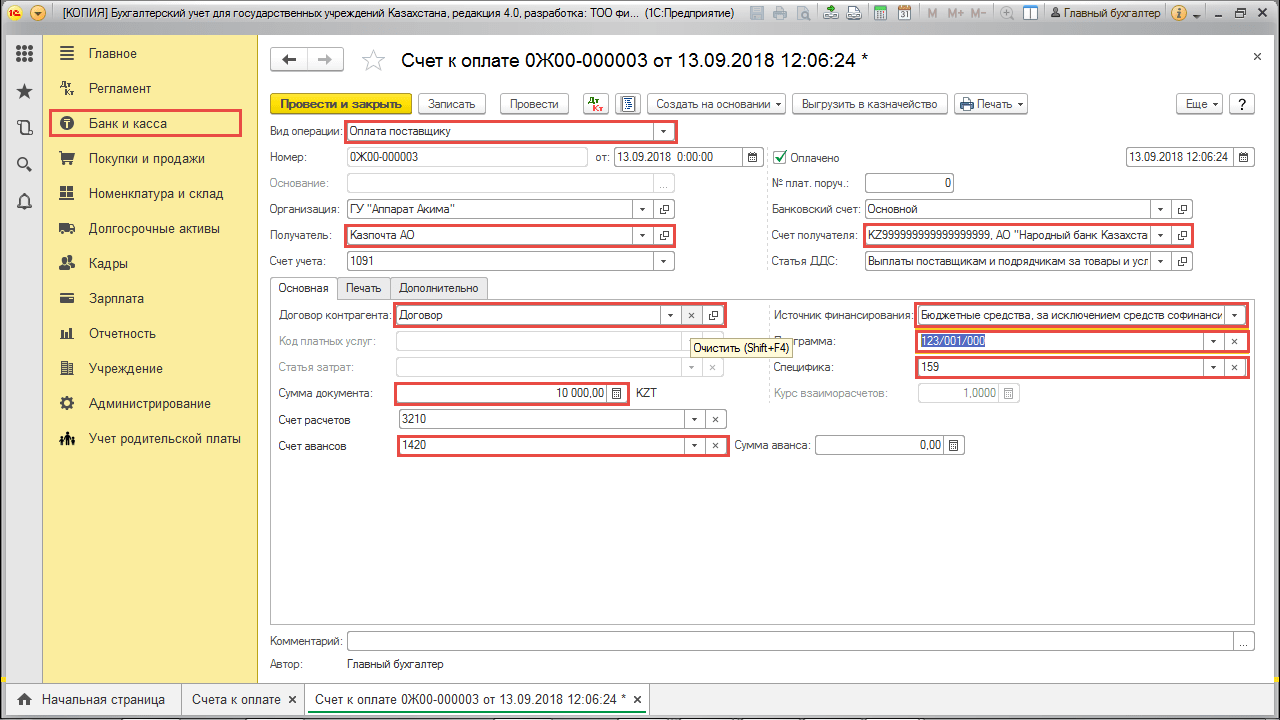Star this invoice as a favorite

pyautogui.click(x=373, y=61)
